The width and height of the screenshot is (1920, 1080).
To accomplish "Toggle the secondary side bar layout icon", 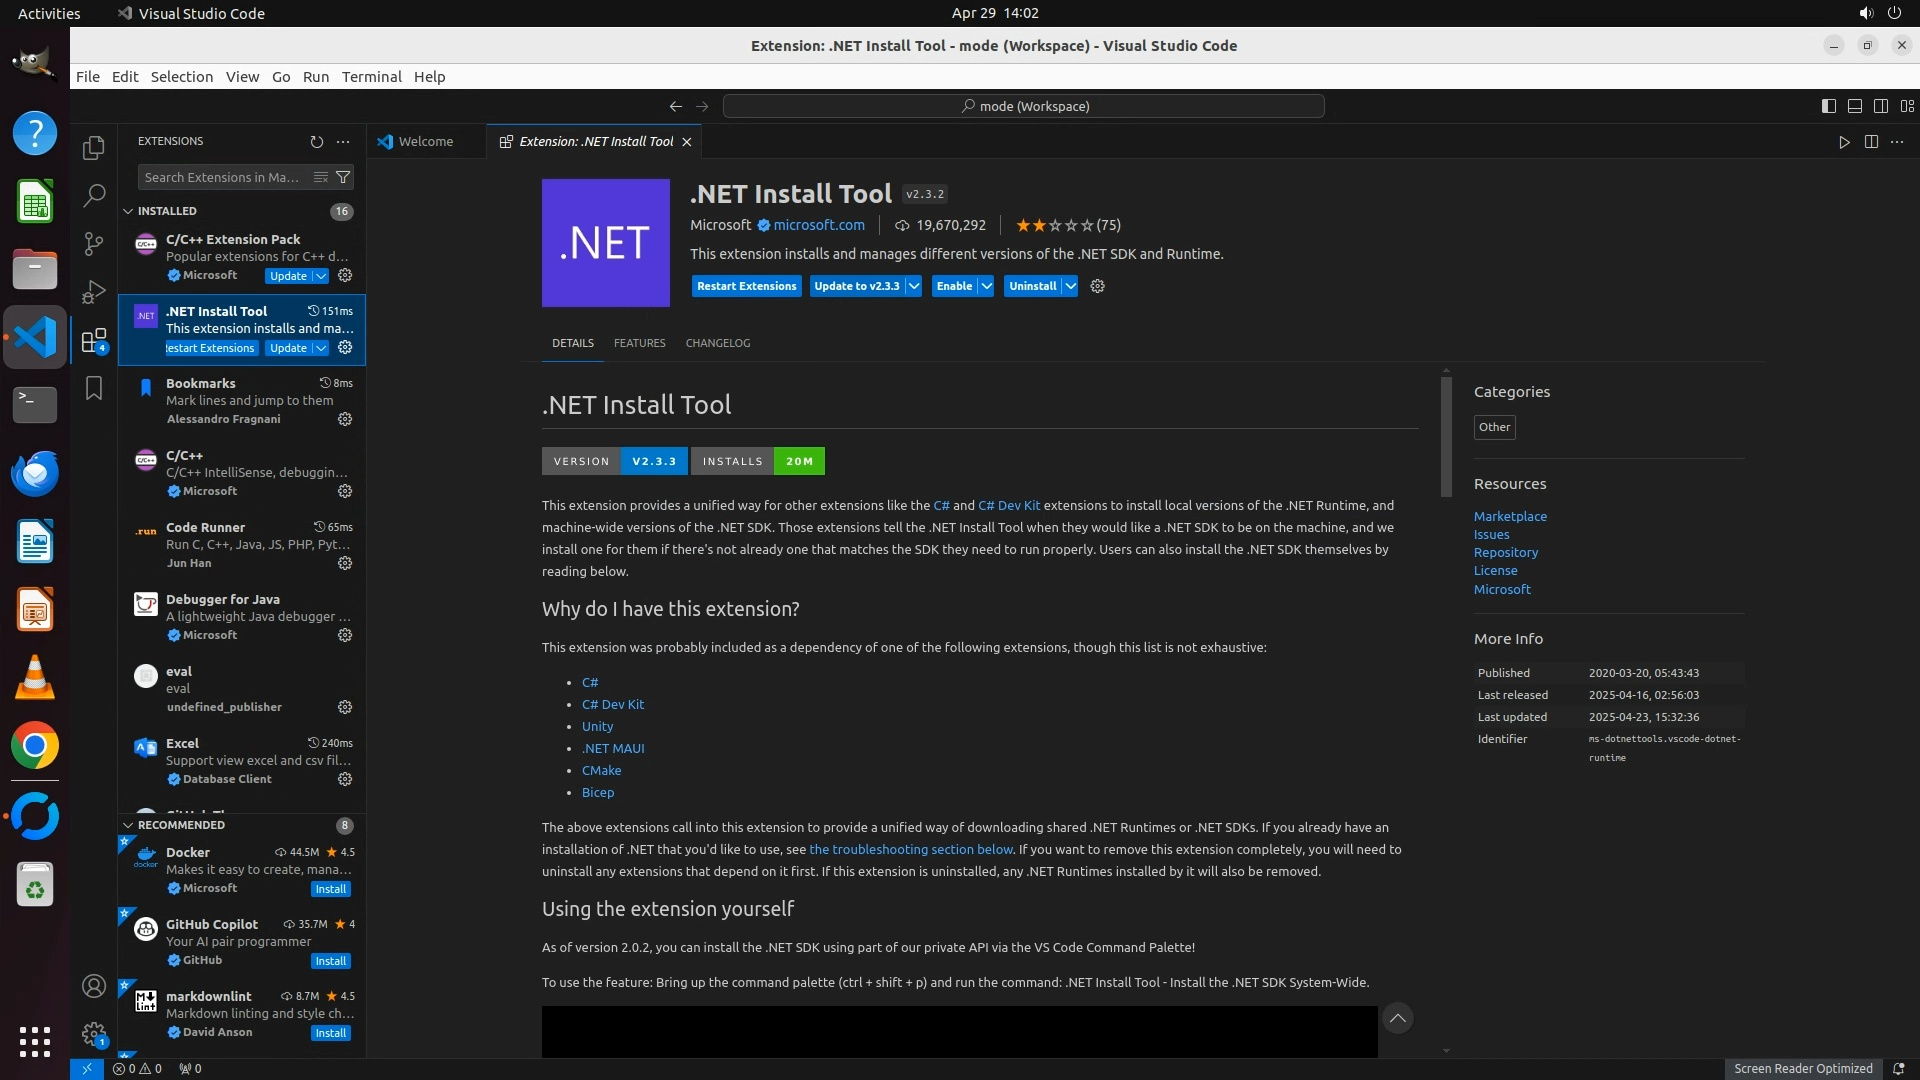I will pyautogui.click(x=1880, y=106).
